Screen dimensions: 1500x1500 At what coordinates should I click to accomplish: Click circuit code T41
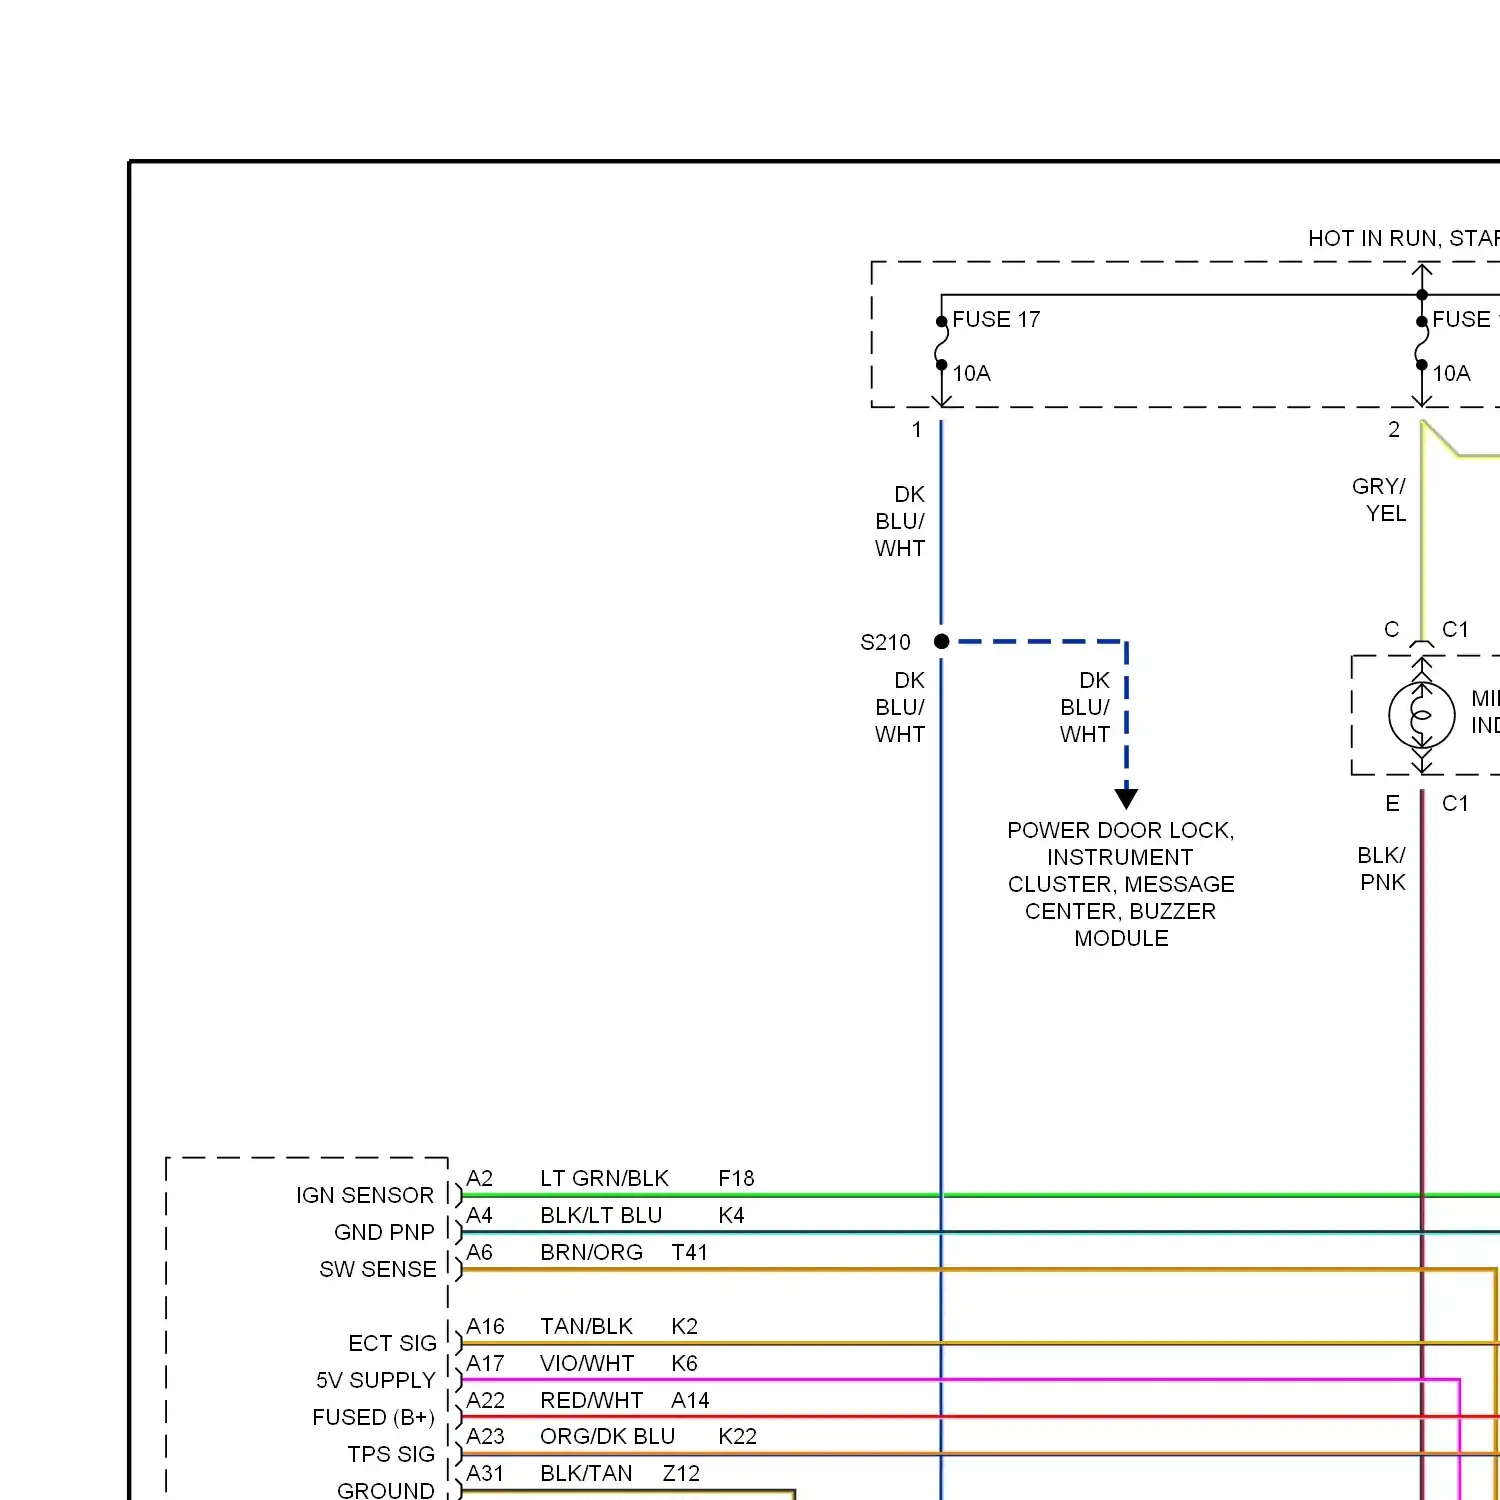click(689, 1252)
